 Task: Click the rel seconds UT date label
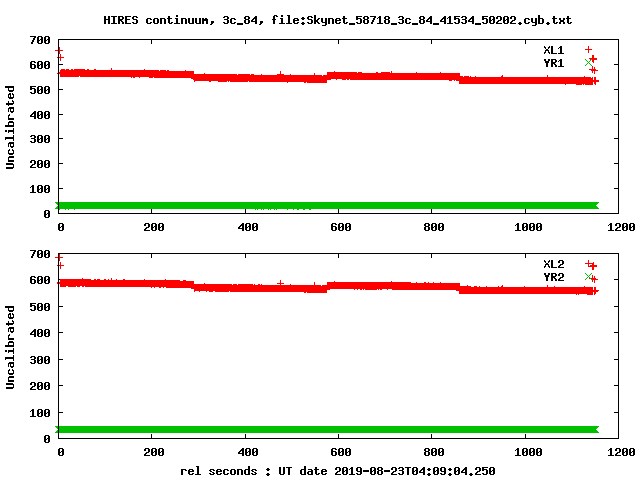pyautogui.click(x=338, y=471)
